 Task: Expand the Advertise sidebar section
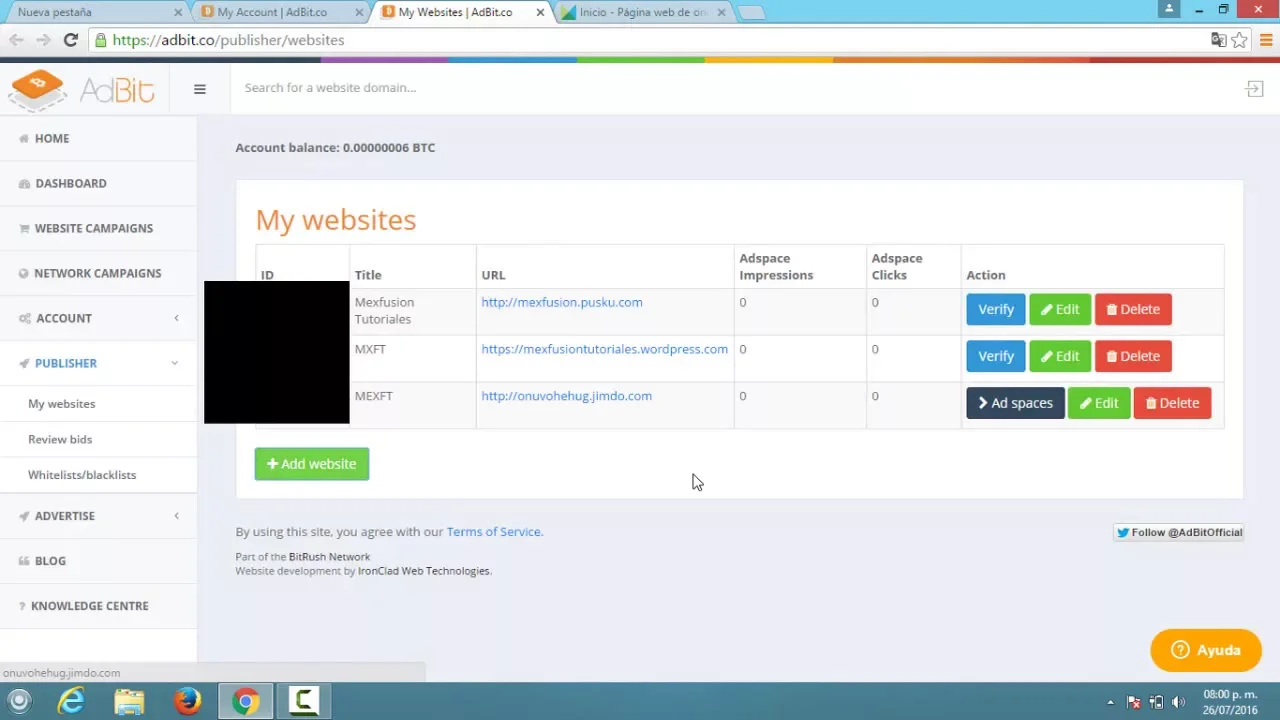(x=98, y=516)
